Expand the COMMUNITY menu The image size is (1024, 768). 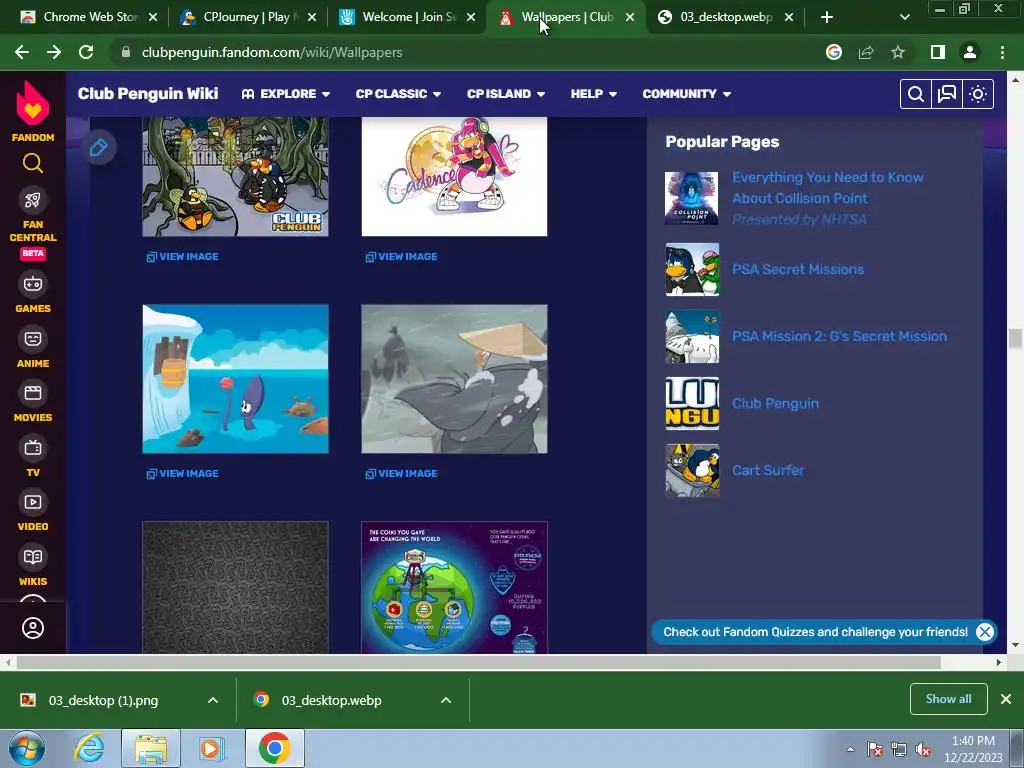(x=686, y=94)
